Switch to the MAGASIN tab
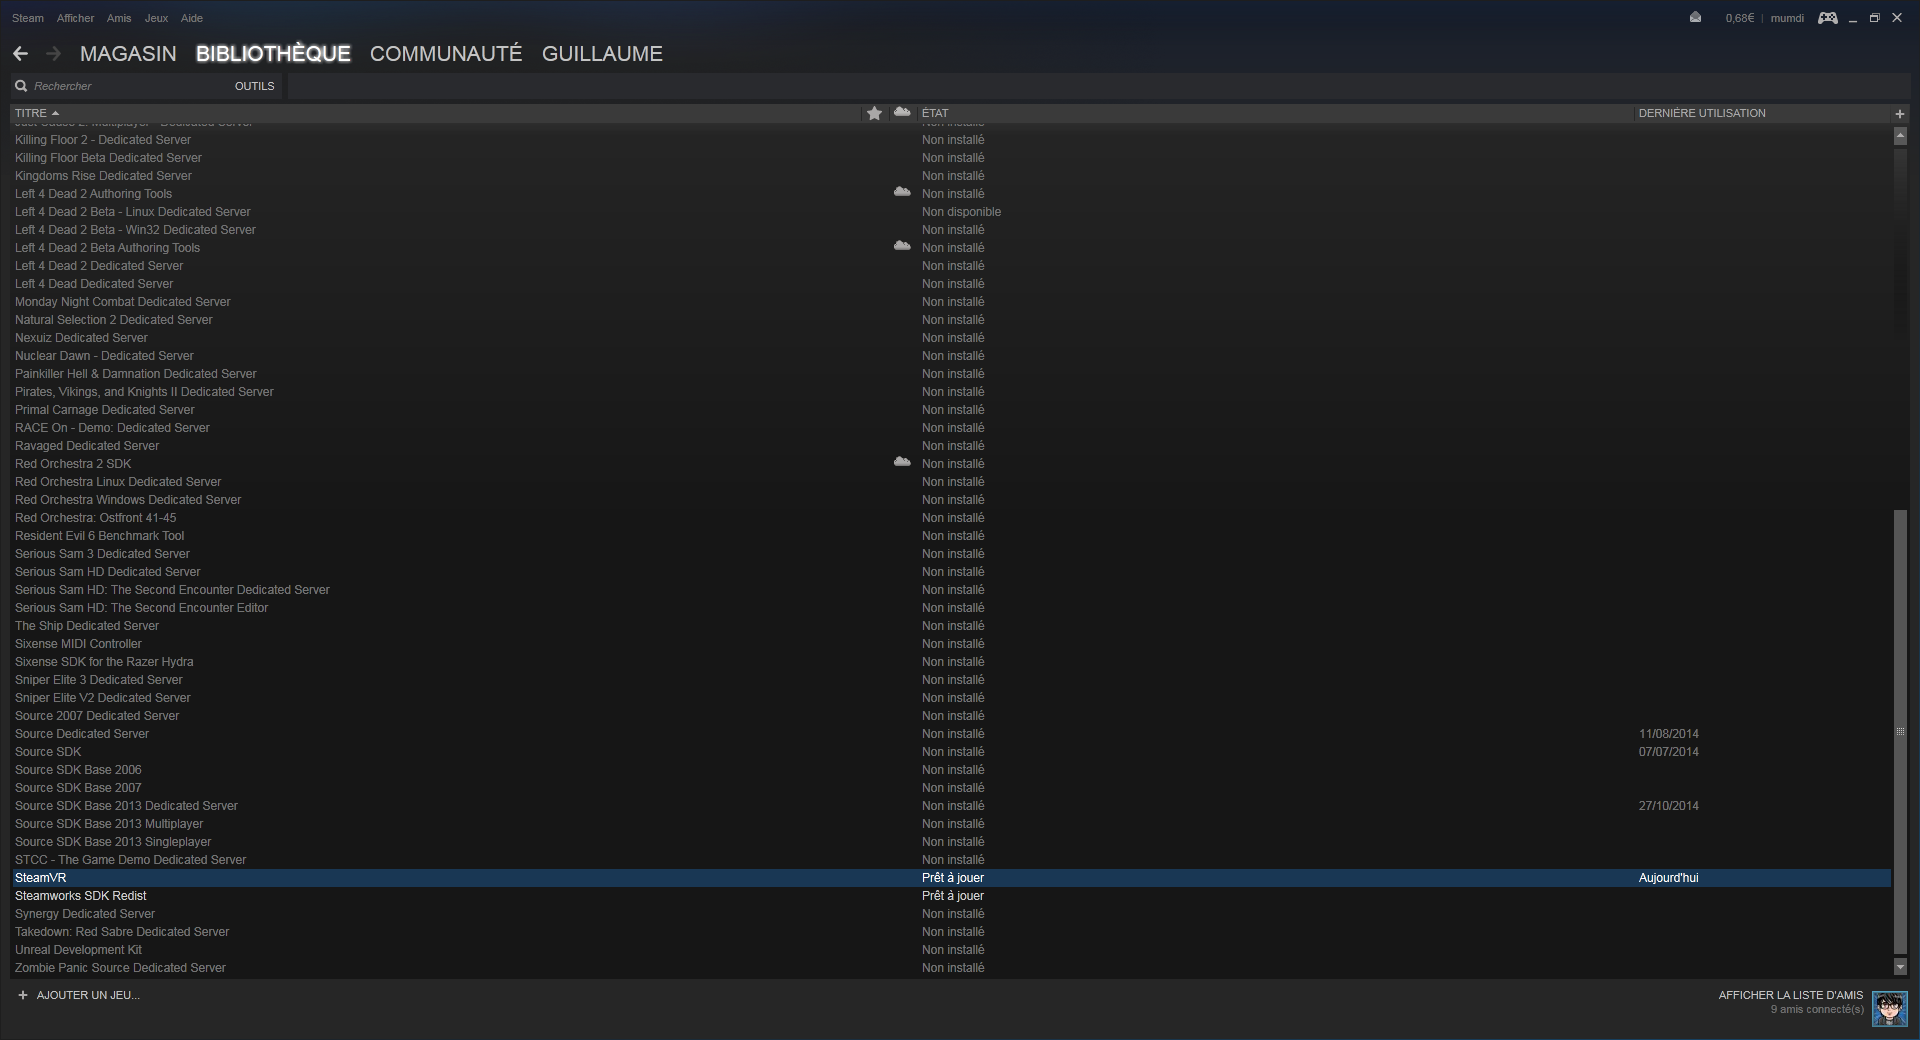The height and width of the screenshot is (1040, 1920). pyautogui.click(x=128, y=54)
